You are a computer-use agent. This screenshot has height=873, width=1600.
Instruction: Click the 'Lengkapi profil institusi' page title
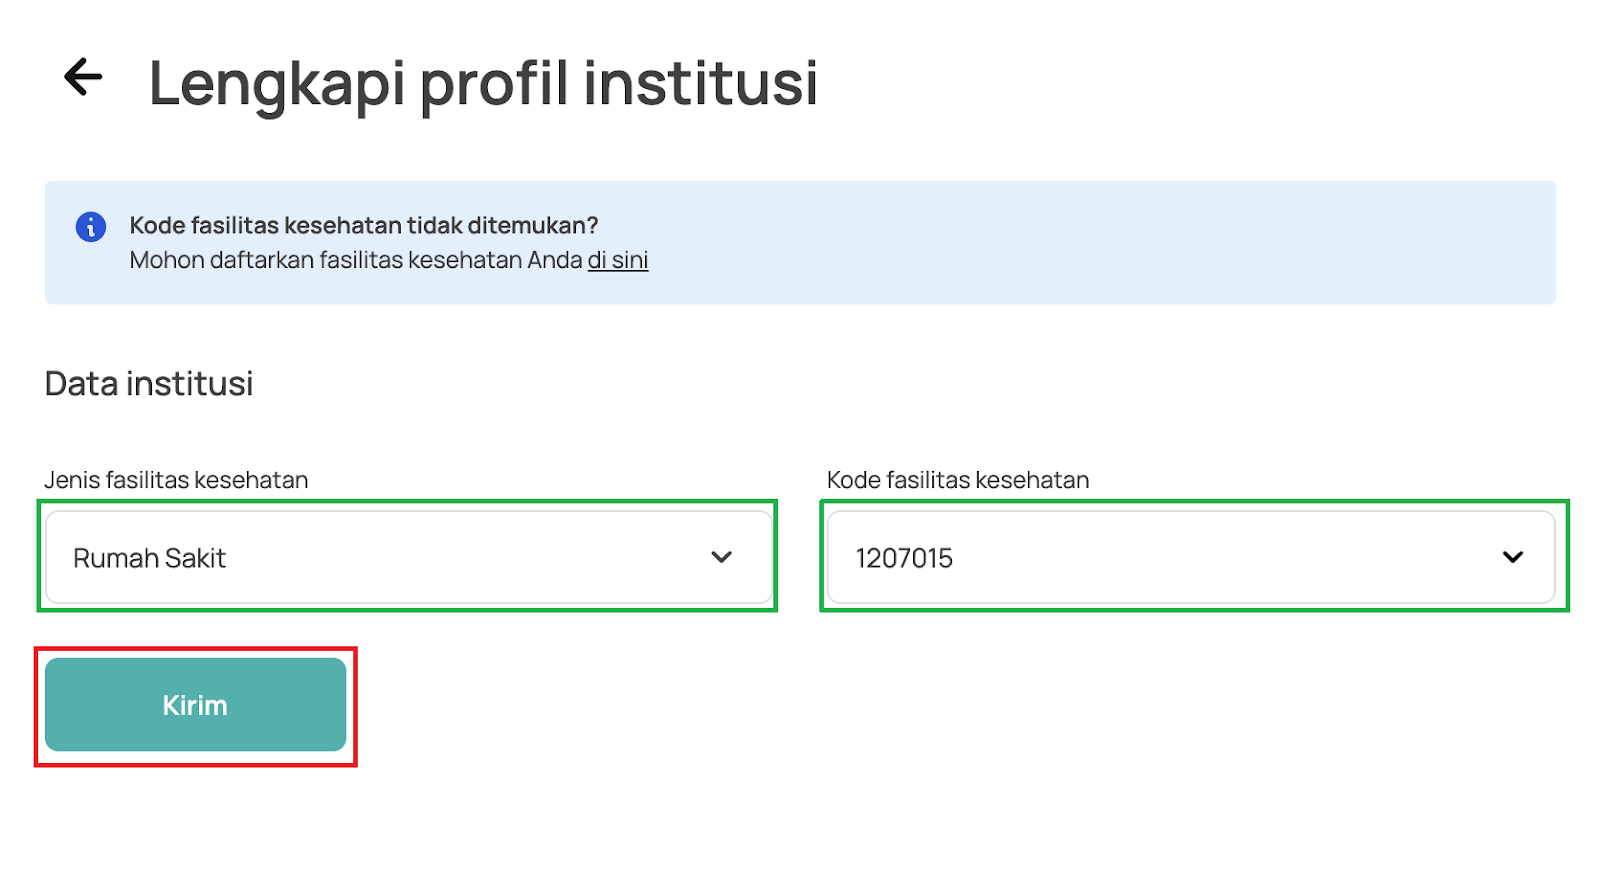click(484, 82)
